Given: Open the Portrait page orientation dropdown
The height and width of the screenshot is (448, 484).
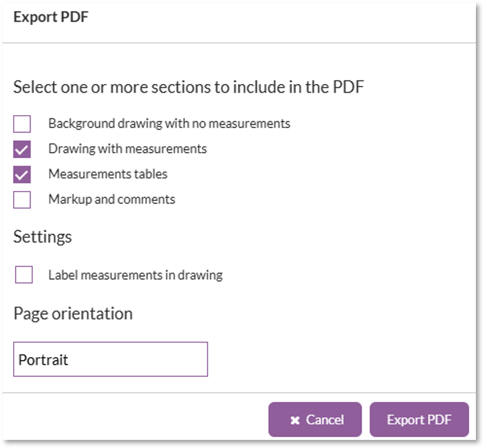Looking at the screenshot, I should click(x=111, y=359).
